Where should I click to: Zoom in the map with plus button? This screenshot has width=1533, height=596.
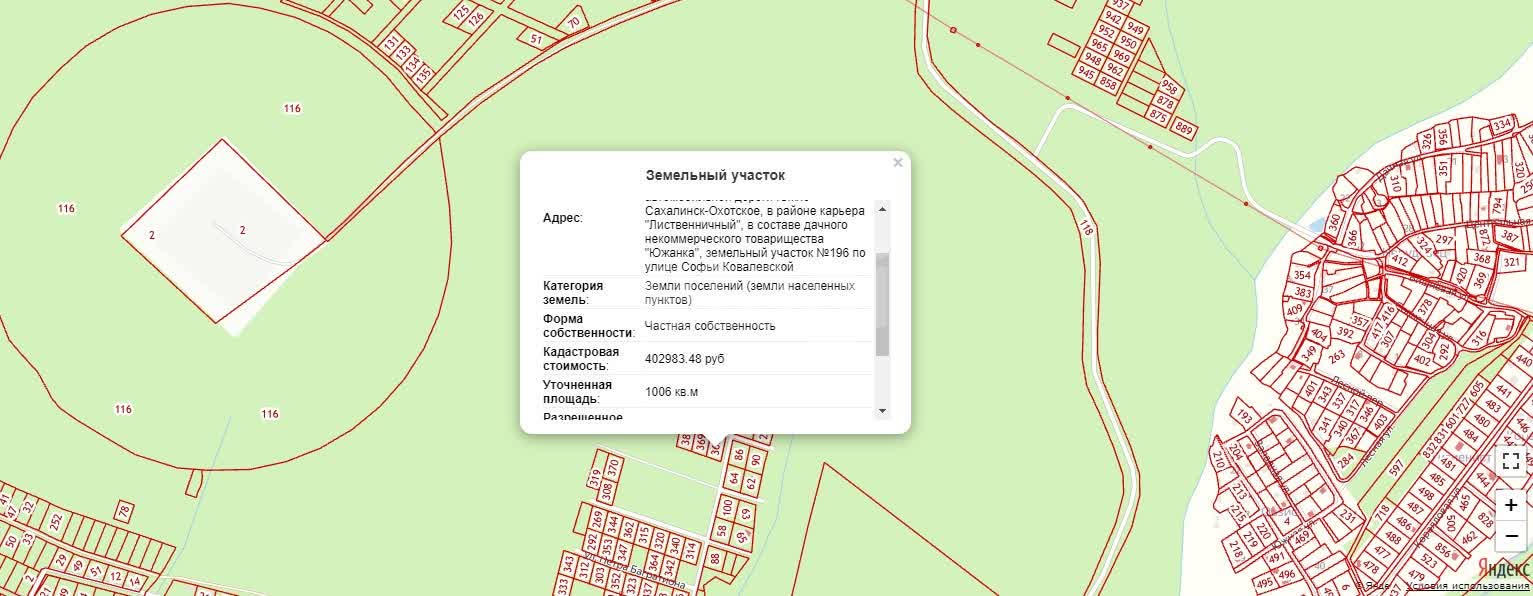coord(1511,505)
